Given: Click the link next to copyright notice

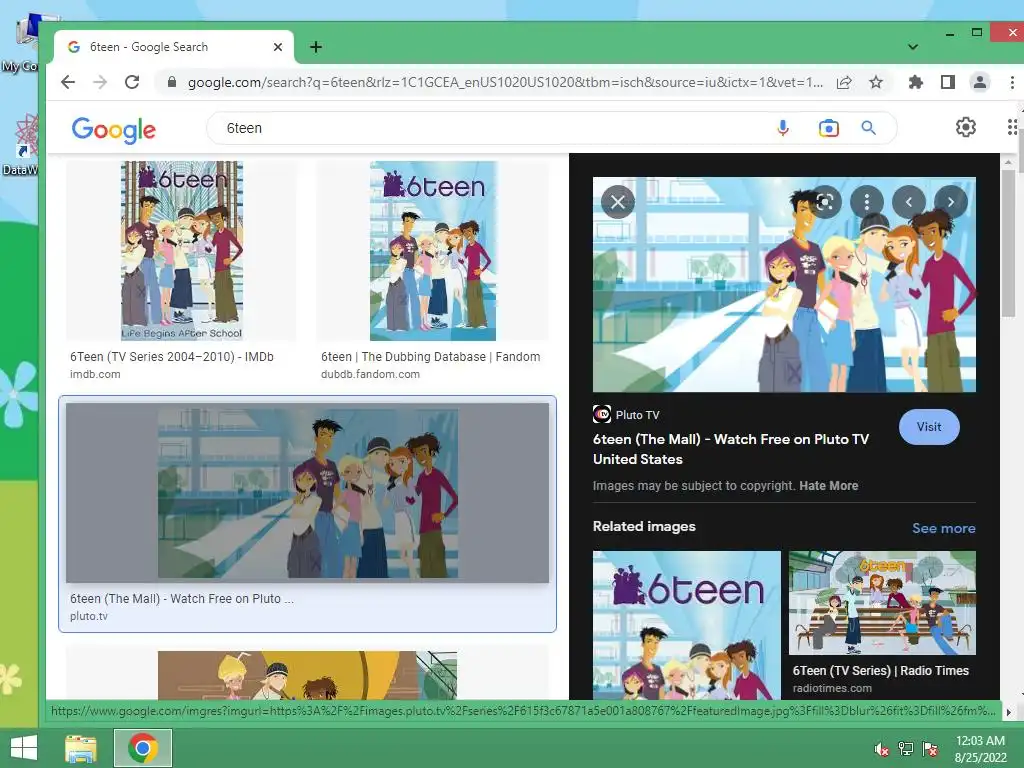Looking at the screenshot, I should pyautogui.click(x=828, y=486).
